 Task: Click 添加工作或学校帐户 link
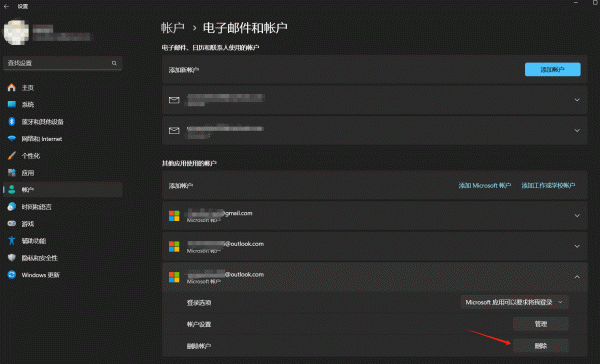(548, 186)
